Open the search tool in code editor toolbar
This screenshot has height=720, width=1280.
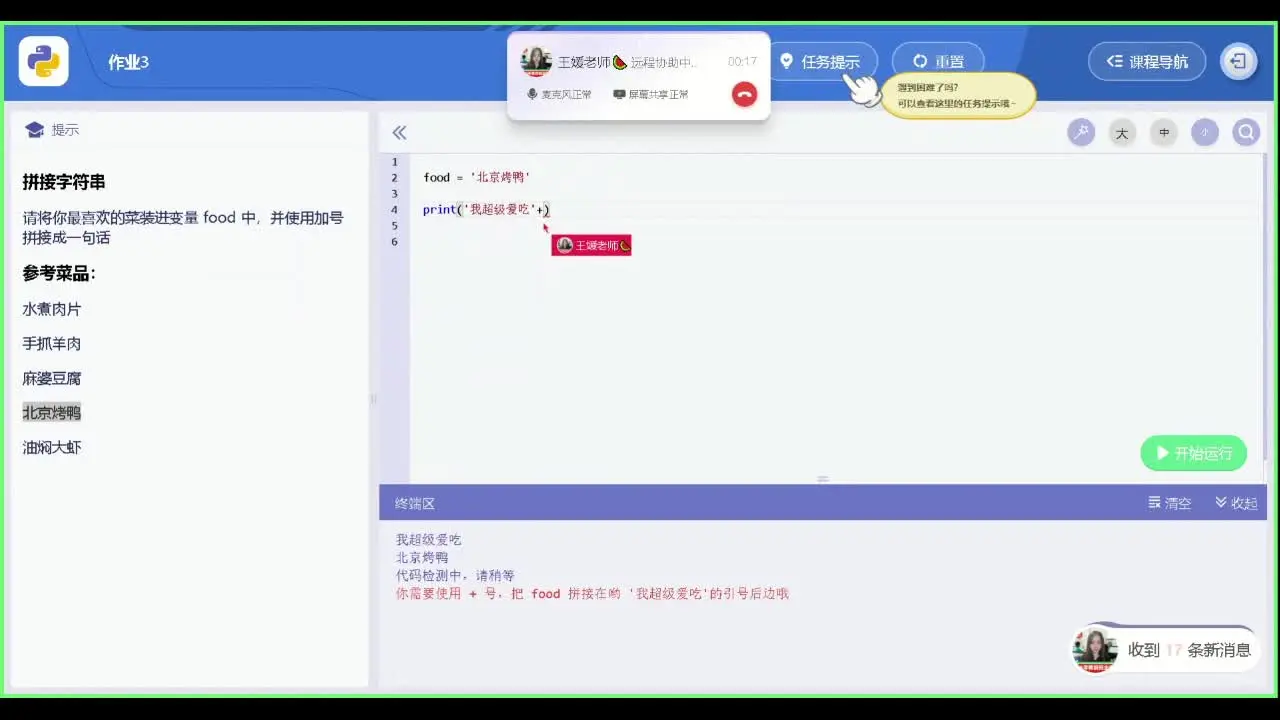point(1246,131)
